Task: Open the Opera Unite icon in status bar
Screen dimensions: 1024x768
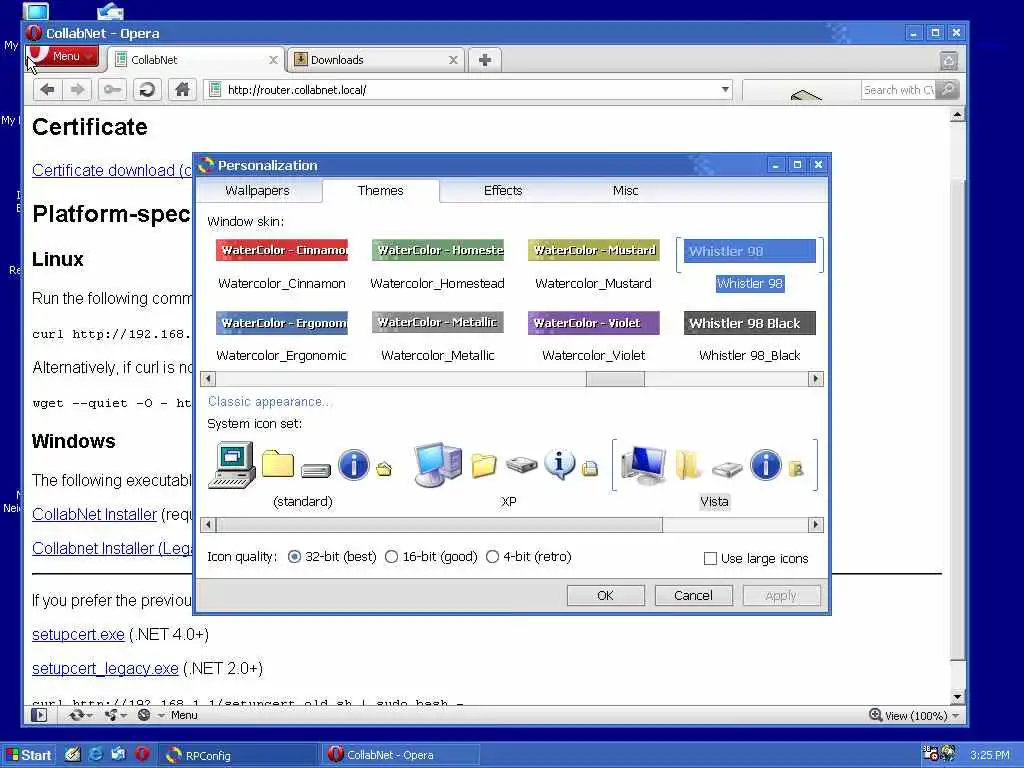Action: click(114, 715)
